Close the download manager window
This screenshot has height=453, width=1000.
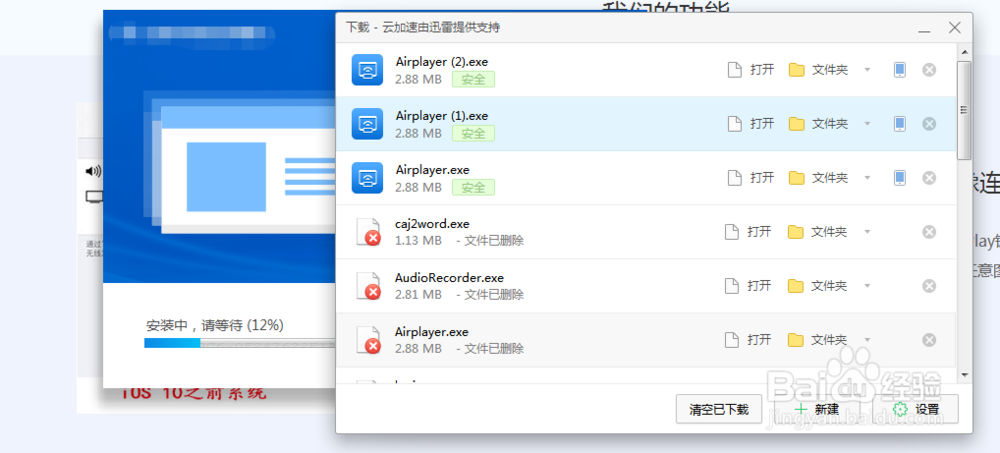click(x=954, y=27)
